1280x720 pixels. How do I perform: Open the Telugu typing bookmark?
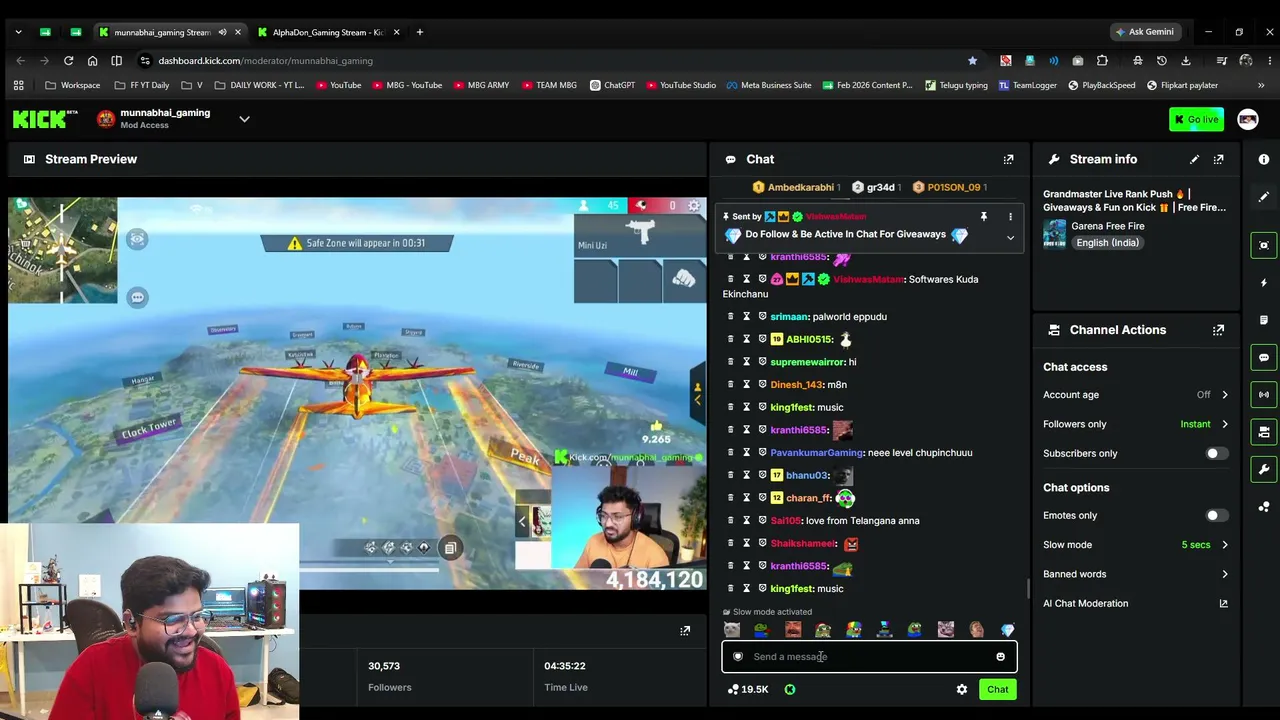point(956,85)
